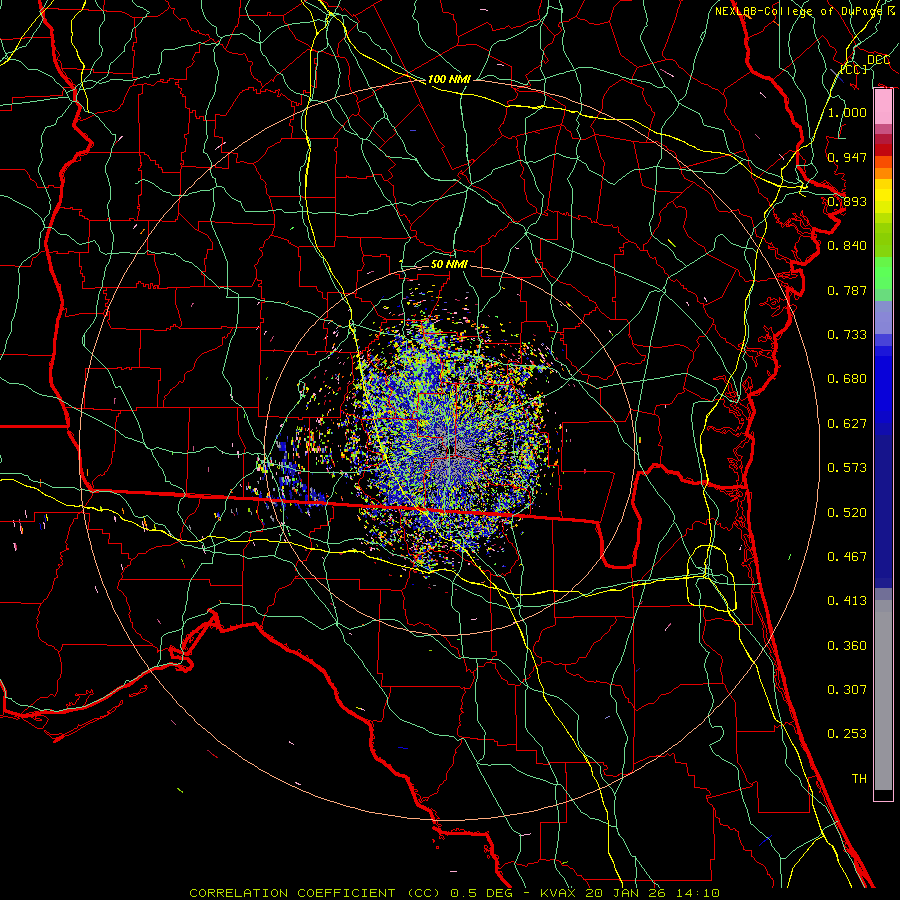Select the 0.733 value on the scale

847,335
